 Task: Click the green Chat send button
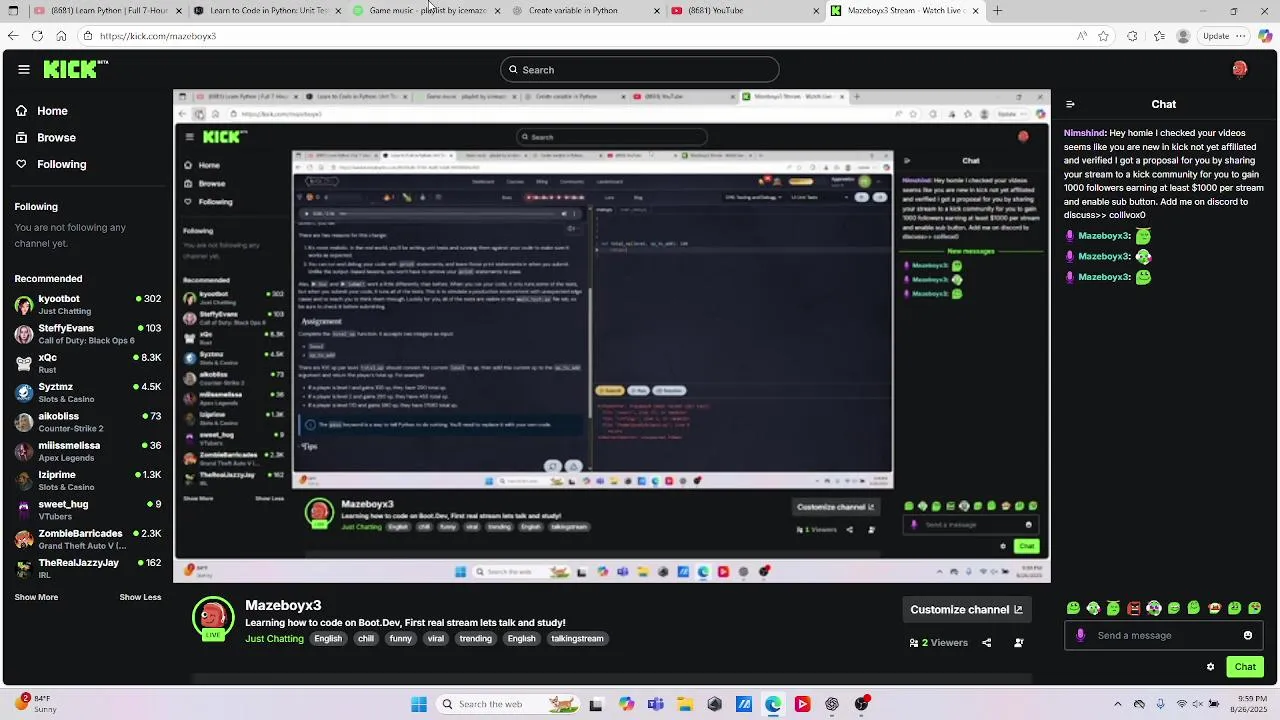1245,667
